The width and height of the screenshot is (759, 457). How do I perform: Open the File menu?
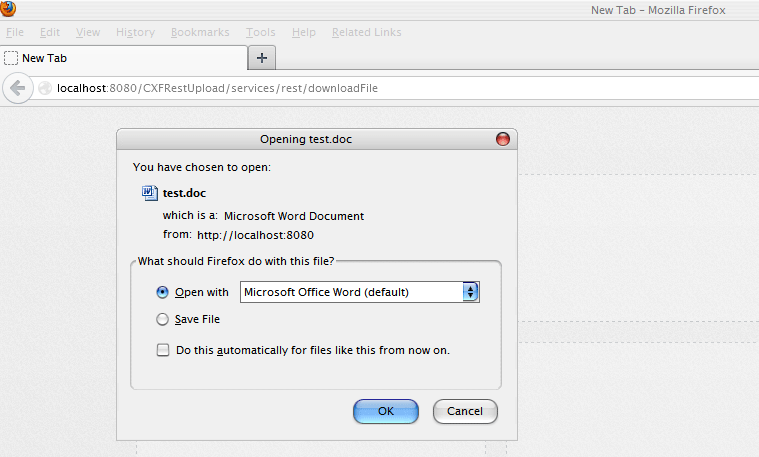click(x=15, y=32)
